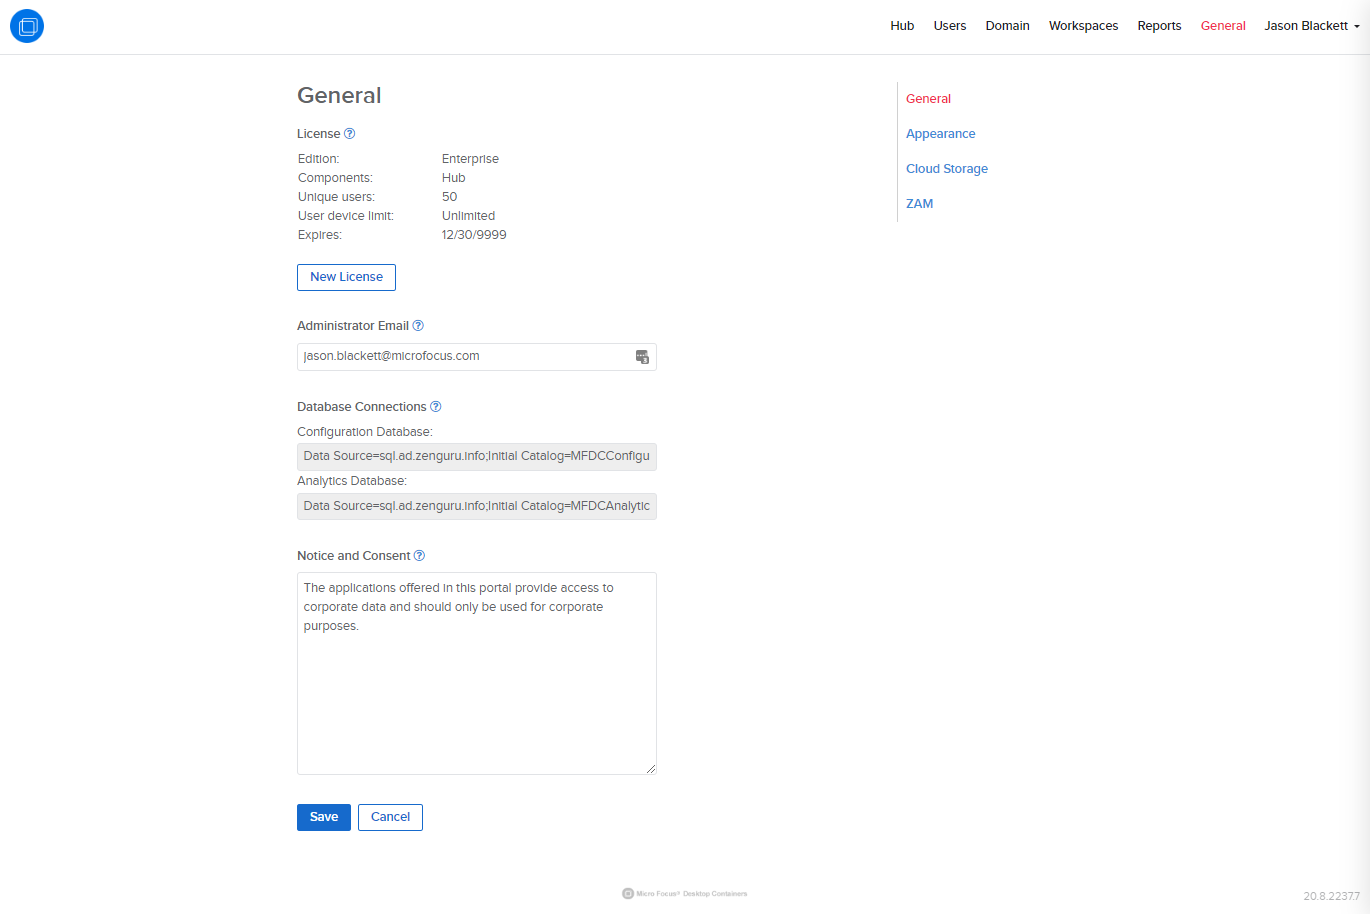
Task: Click the Administrator Email help icon
Action: click(418, 326)
